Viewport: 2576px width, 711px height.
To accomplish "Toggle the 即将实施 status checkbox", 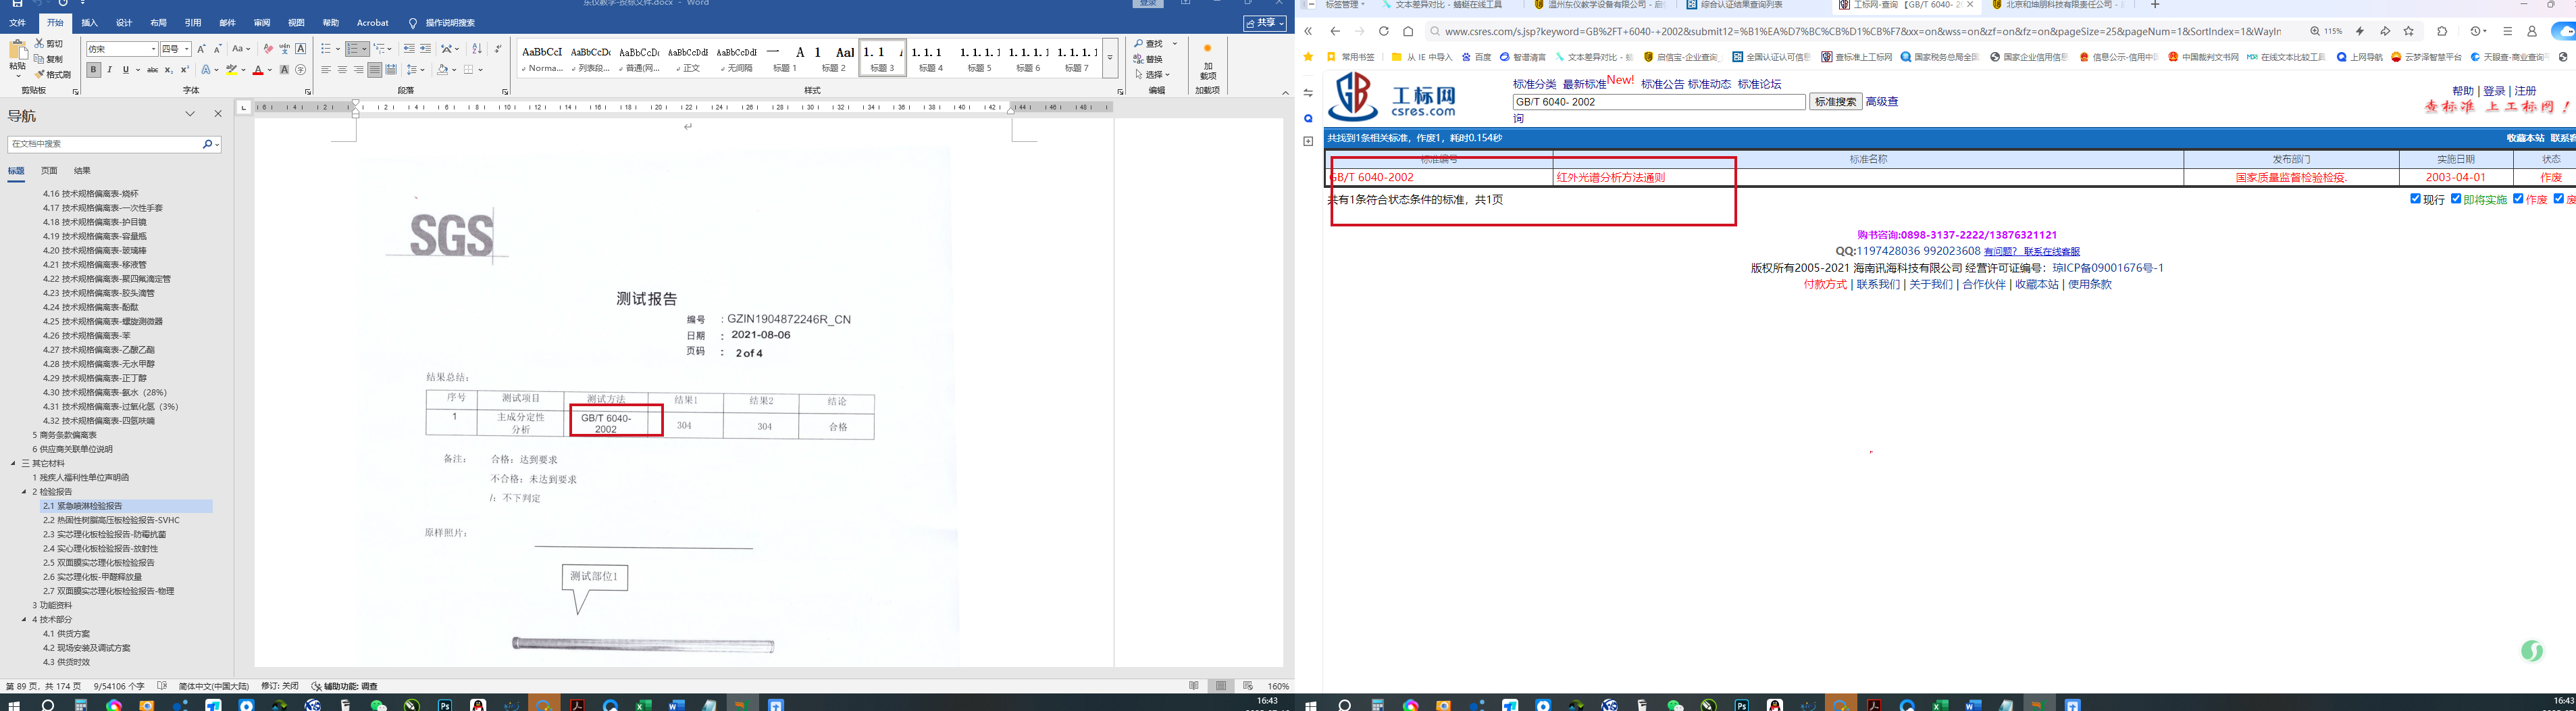I will click(2456, 199).
